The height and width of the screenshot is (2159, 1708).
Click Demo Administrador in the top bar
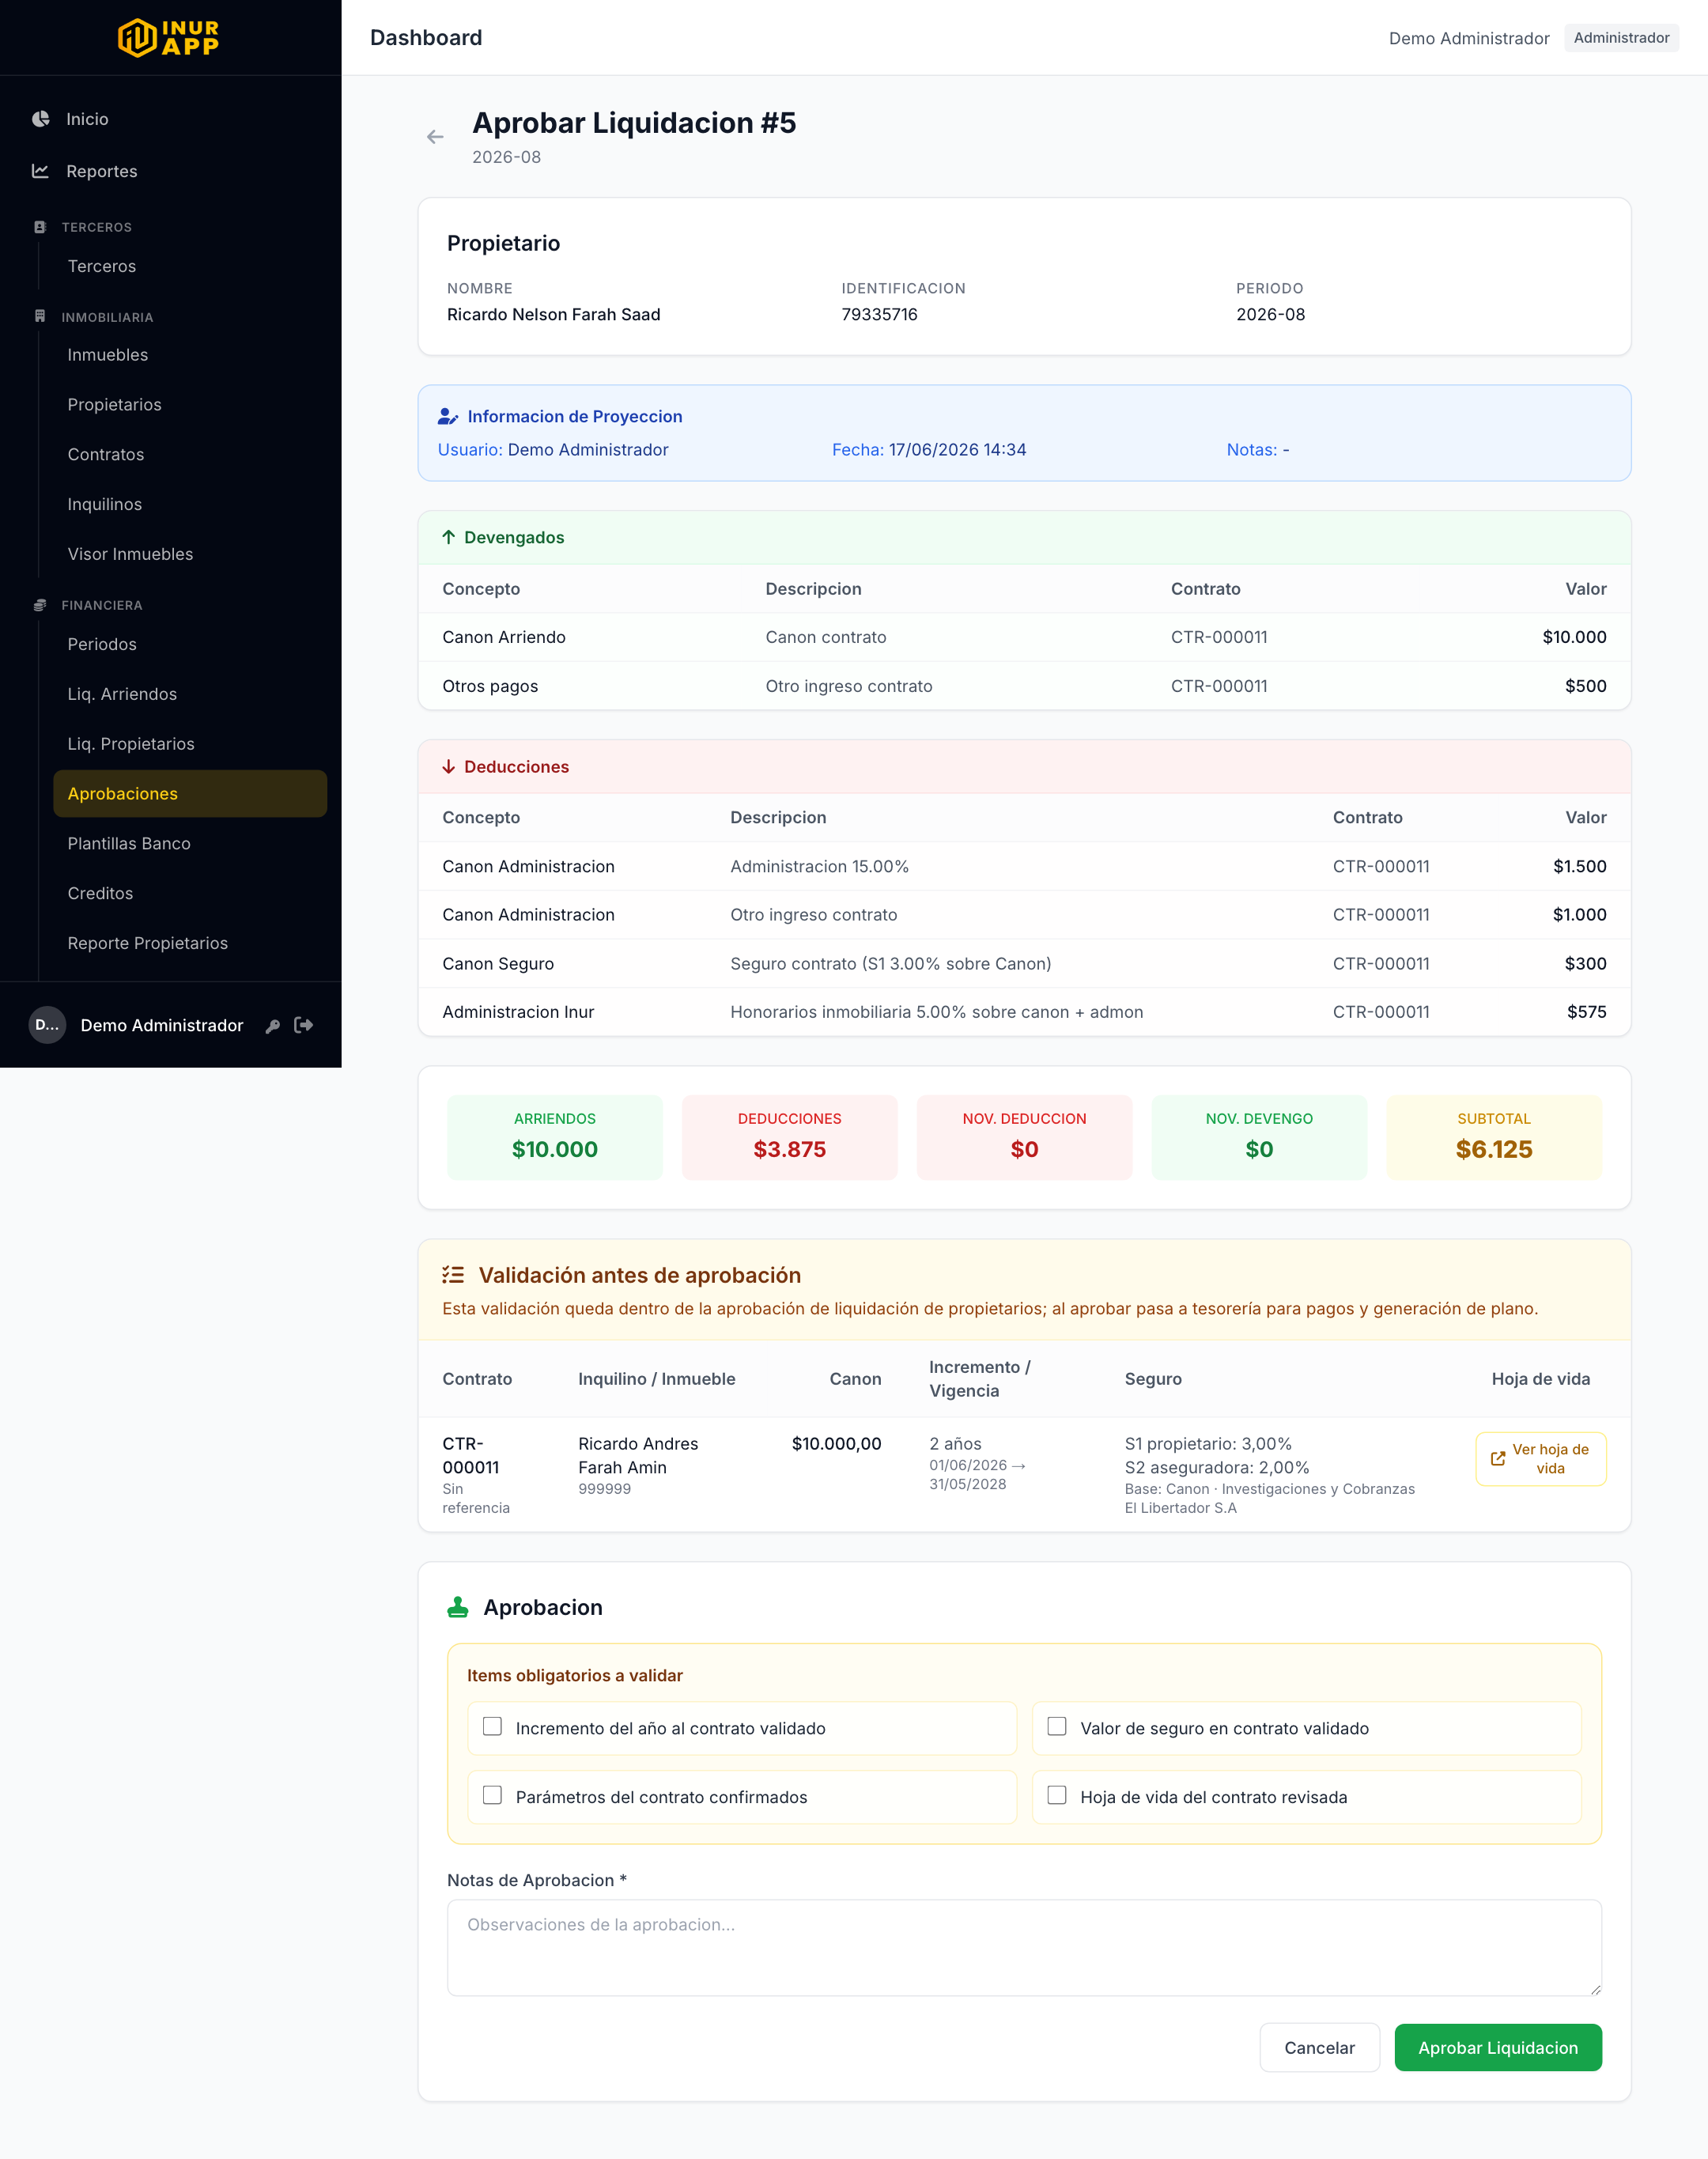point(1469,38)
